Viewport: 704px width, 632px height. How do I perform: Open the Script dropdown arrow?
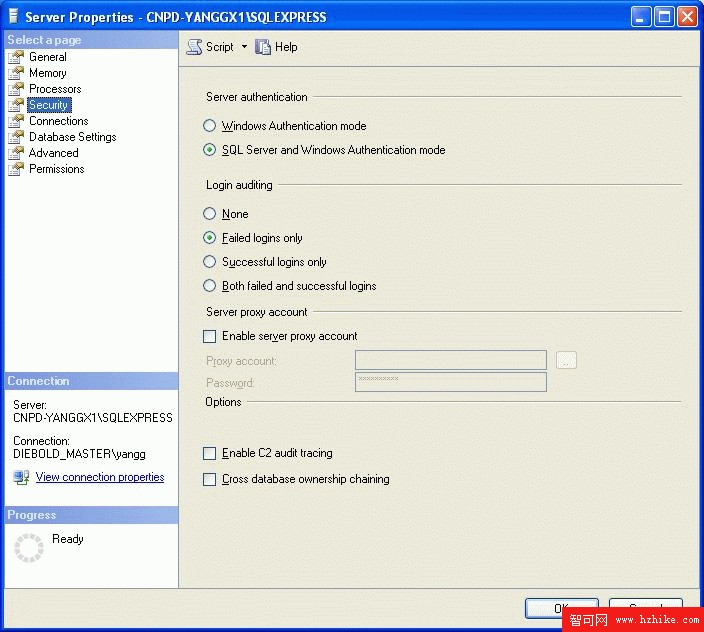(244, 46)
